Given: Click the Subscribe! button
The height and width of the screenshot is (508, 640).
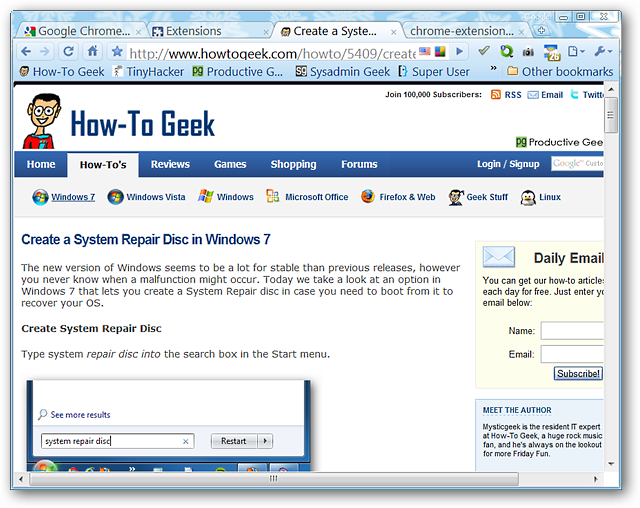Looking at the screenshot, I should point(578,374).
